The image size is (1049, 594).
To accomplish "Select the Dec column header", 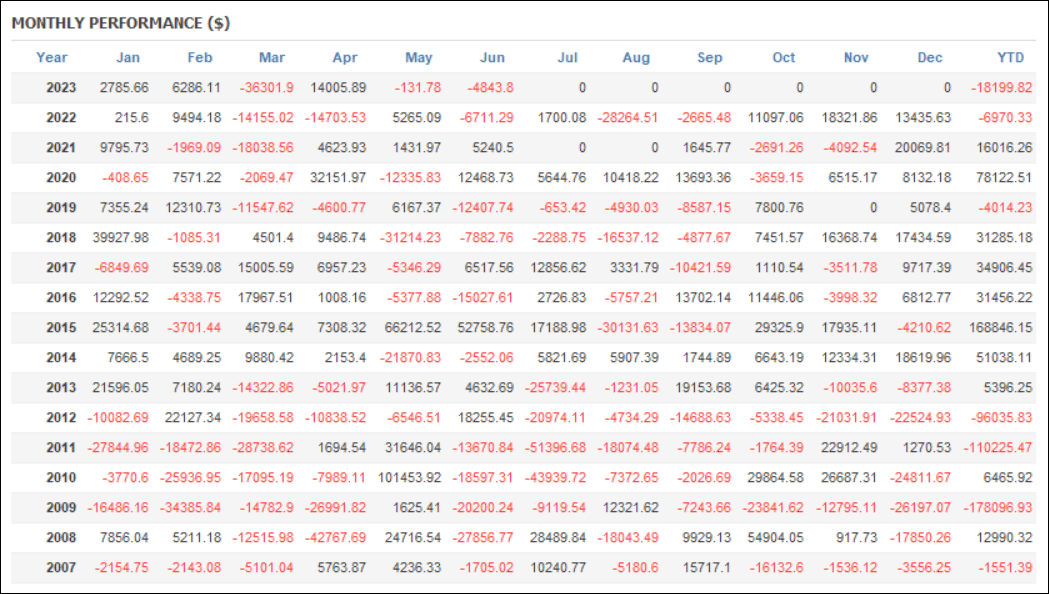I will tap(930, 58).
